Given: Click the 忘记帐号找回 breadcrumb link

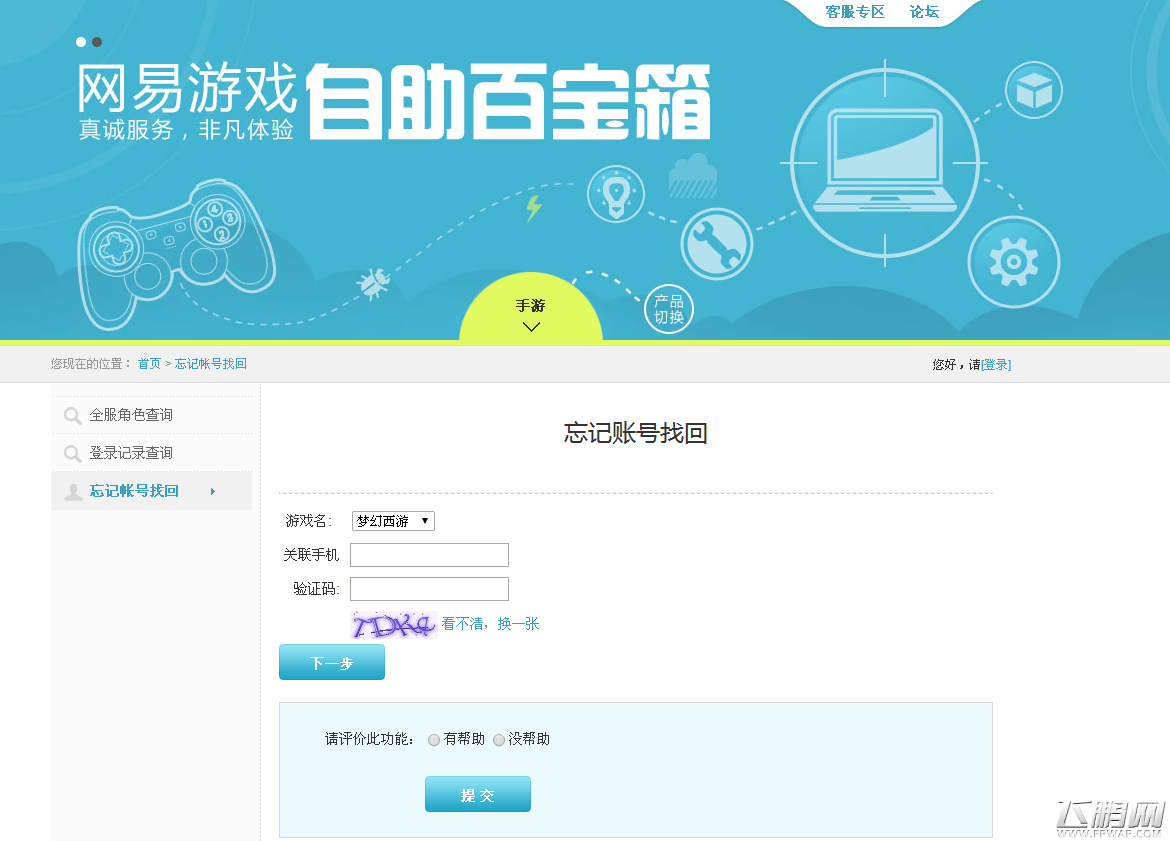Looking at the screenshot, I should [210, 363].
